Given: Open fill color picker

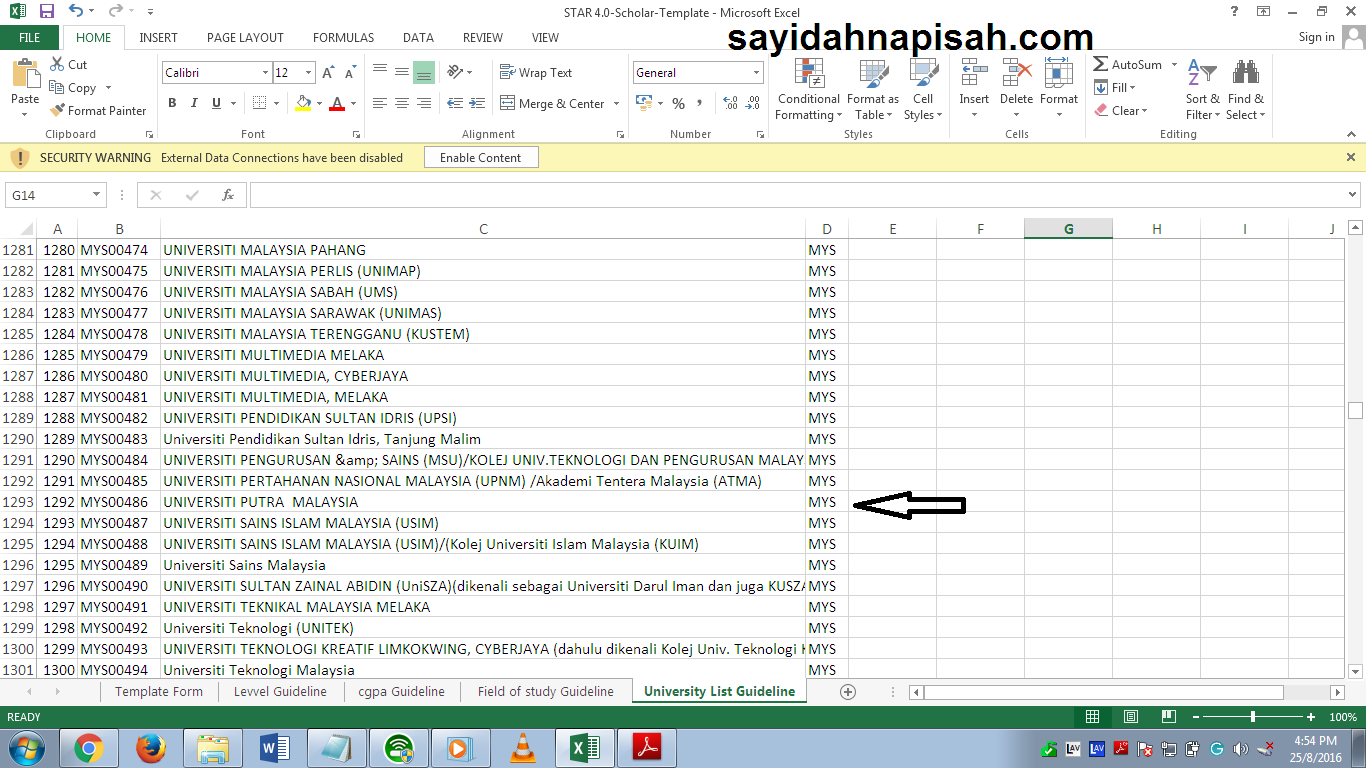Looking at the screenshot, I should tap(318, 104).
